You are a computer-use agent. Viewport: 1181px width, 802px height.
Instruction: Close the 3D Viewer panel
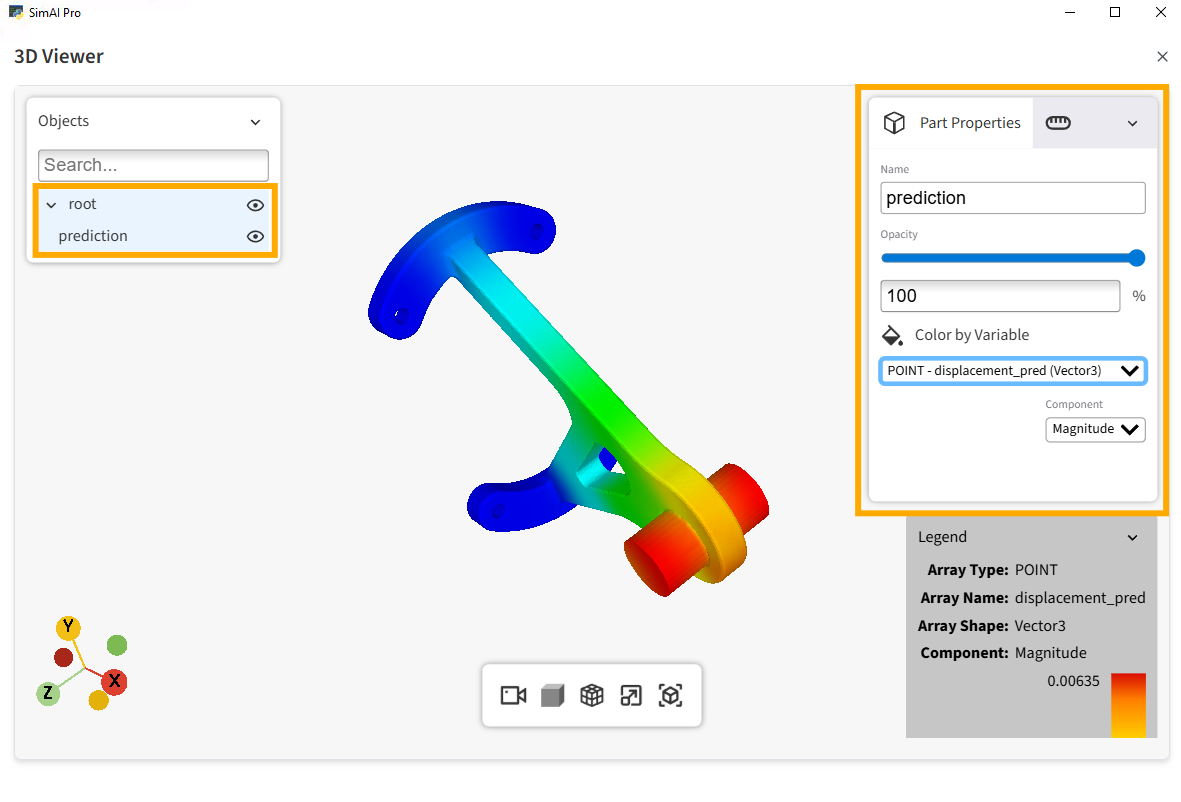[1162, 57]
